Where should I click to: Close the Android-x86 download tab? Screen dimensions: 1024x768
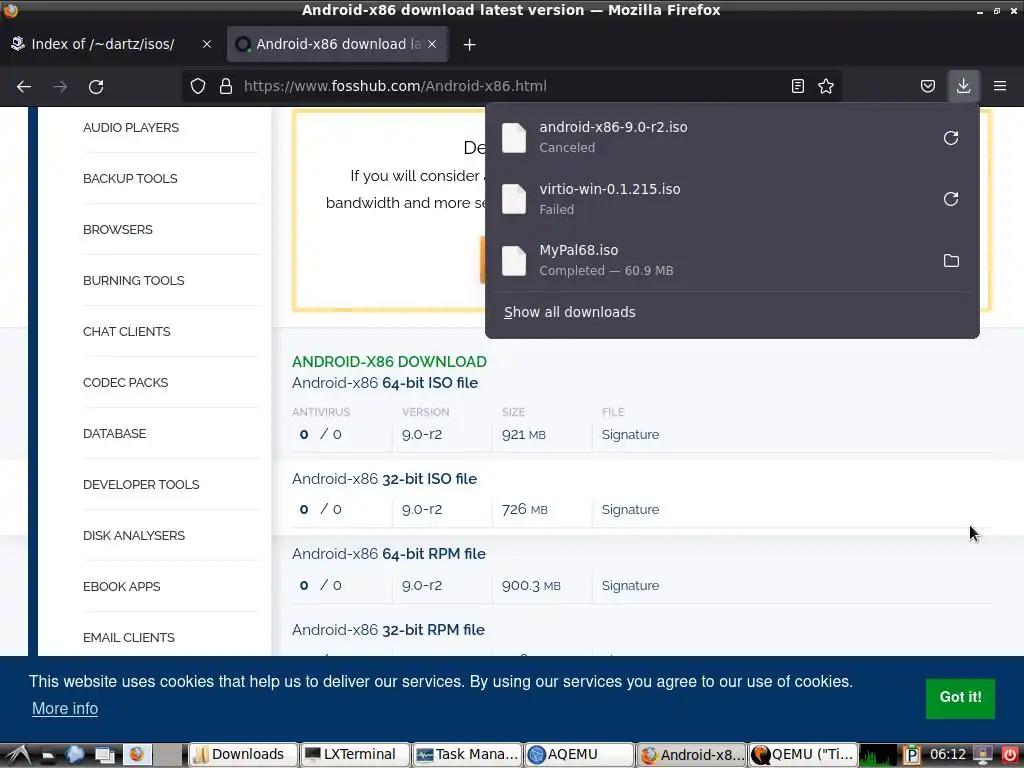(x=432, y=44)
